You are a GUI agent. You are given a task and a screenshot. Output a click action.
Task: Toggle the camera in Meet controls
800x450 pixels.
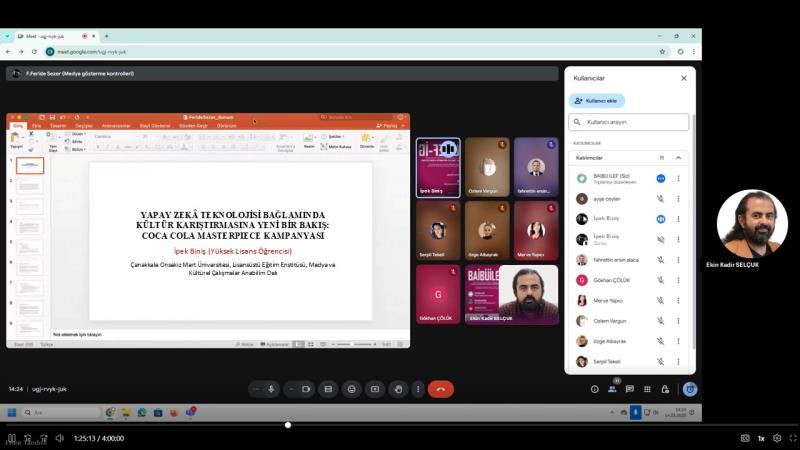coord(306,389)
